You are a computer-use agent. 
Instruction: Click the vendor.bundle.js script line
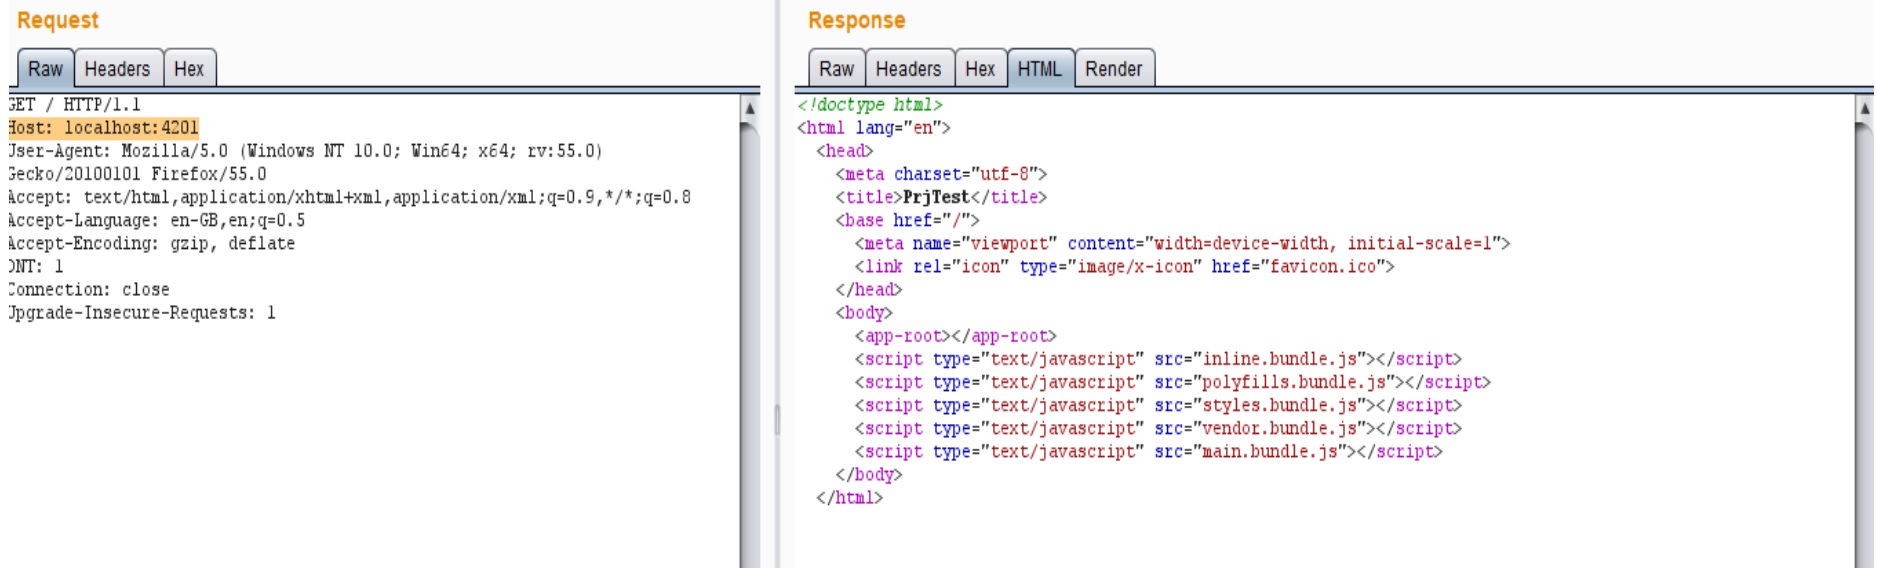[1158, 428]
